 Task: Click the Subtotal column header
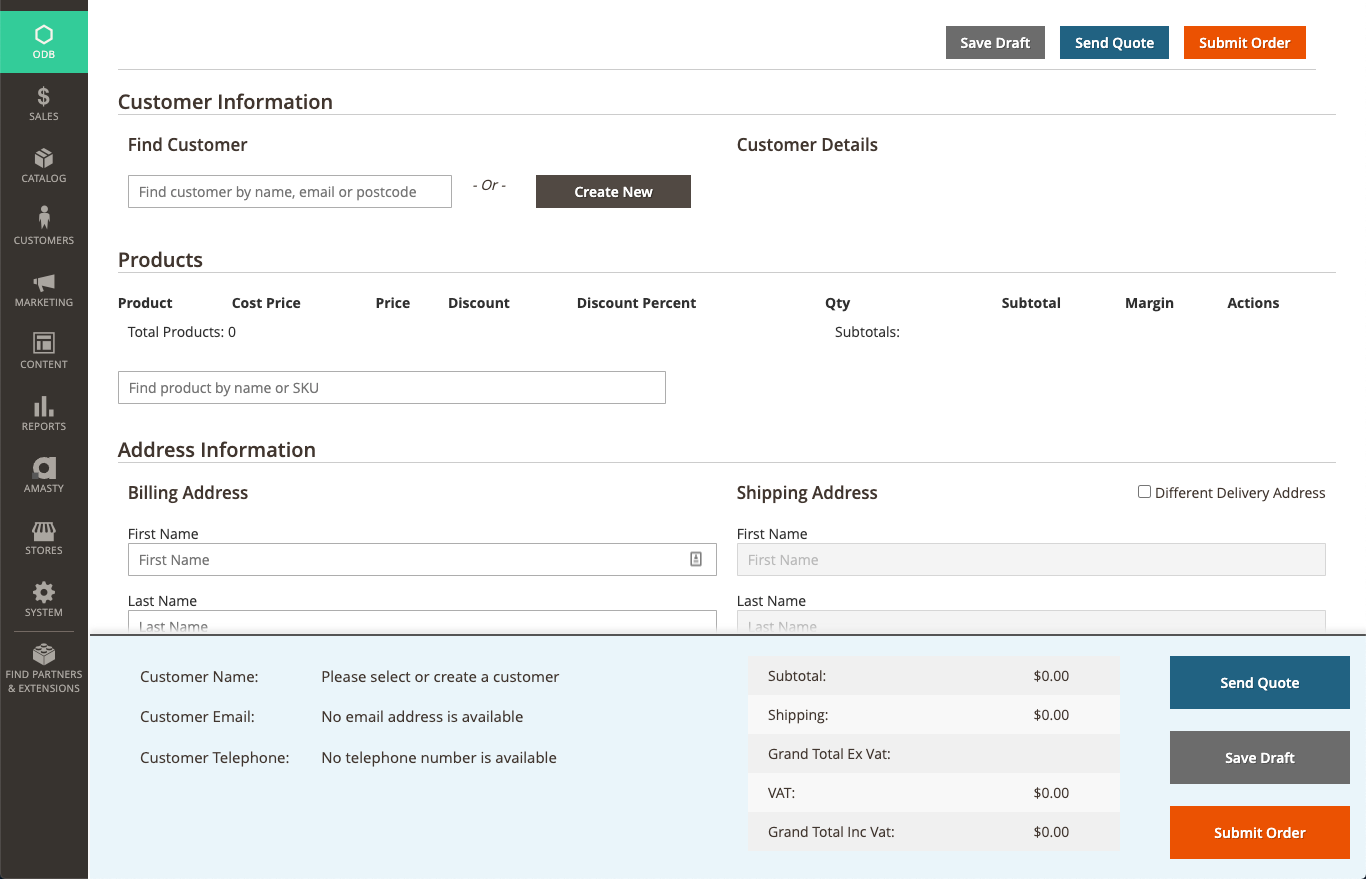click(1031, 303)
